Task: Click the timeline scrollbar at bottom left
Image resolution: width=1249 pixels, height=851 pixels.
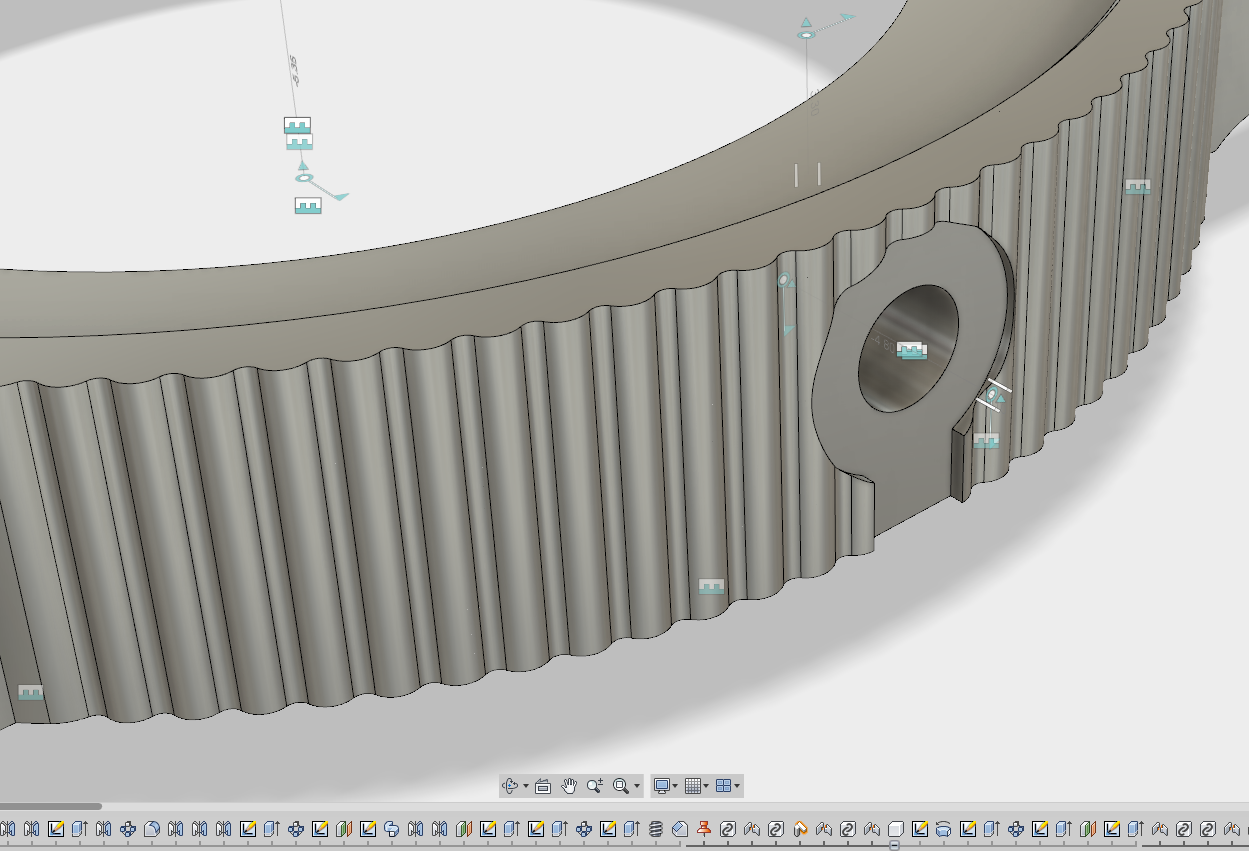Action: [x=50, y=805]
